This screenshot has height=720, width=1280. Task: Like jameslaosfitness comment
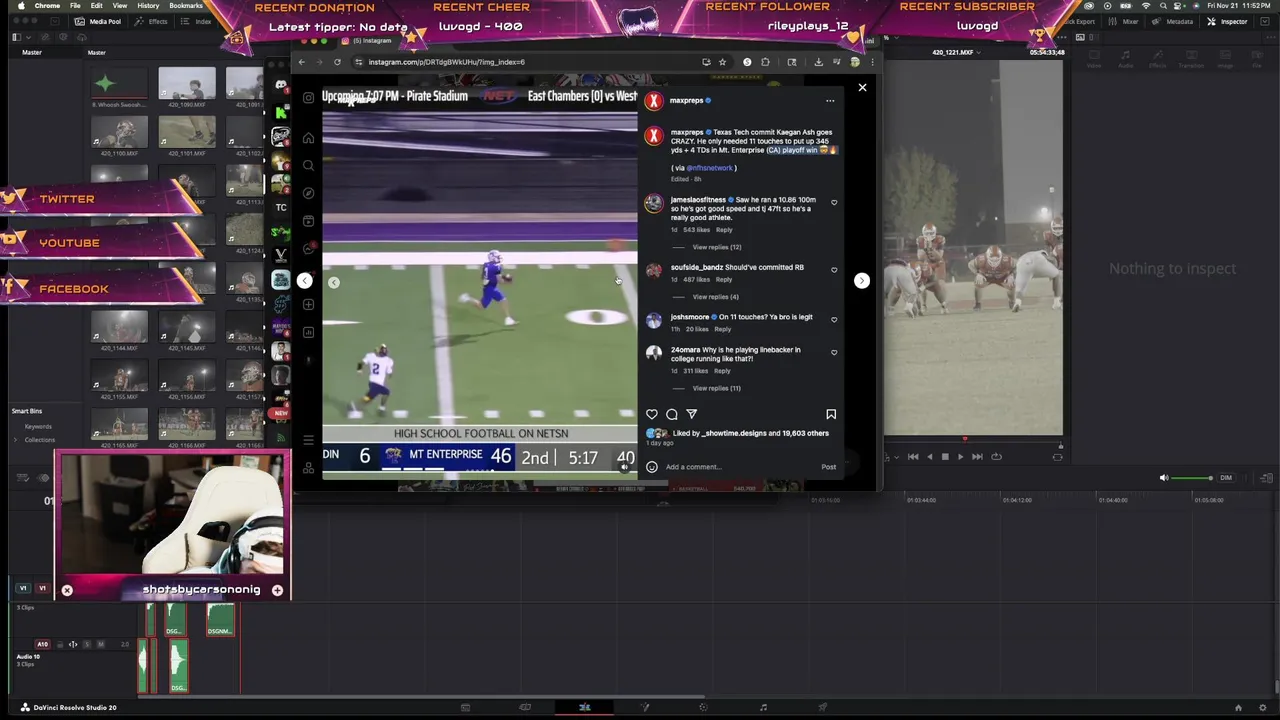tap(835, 203)
